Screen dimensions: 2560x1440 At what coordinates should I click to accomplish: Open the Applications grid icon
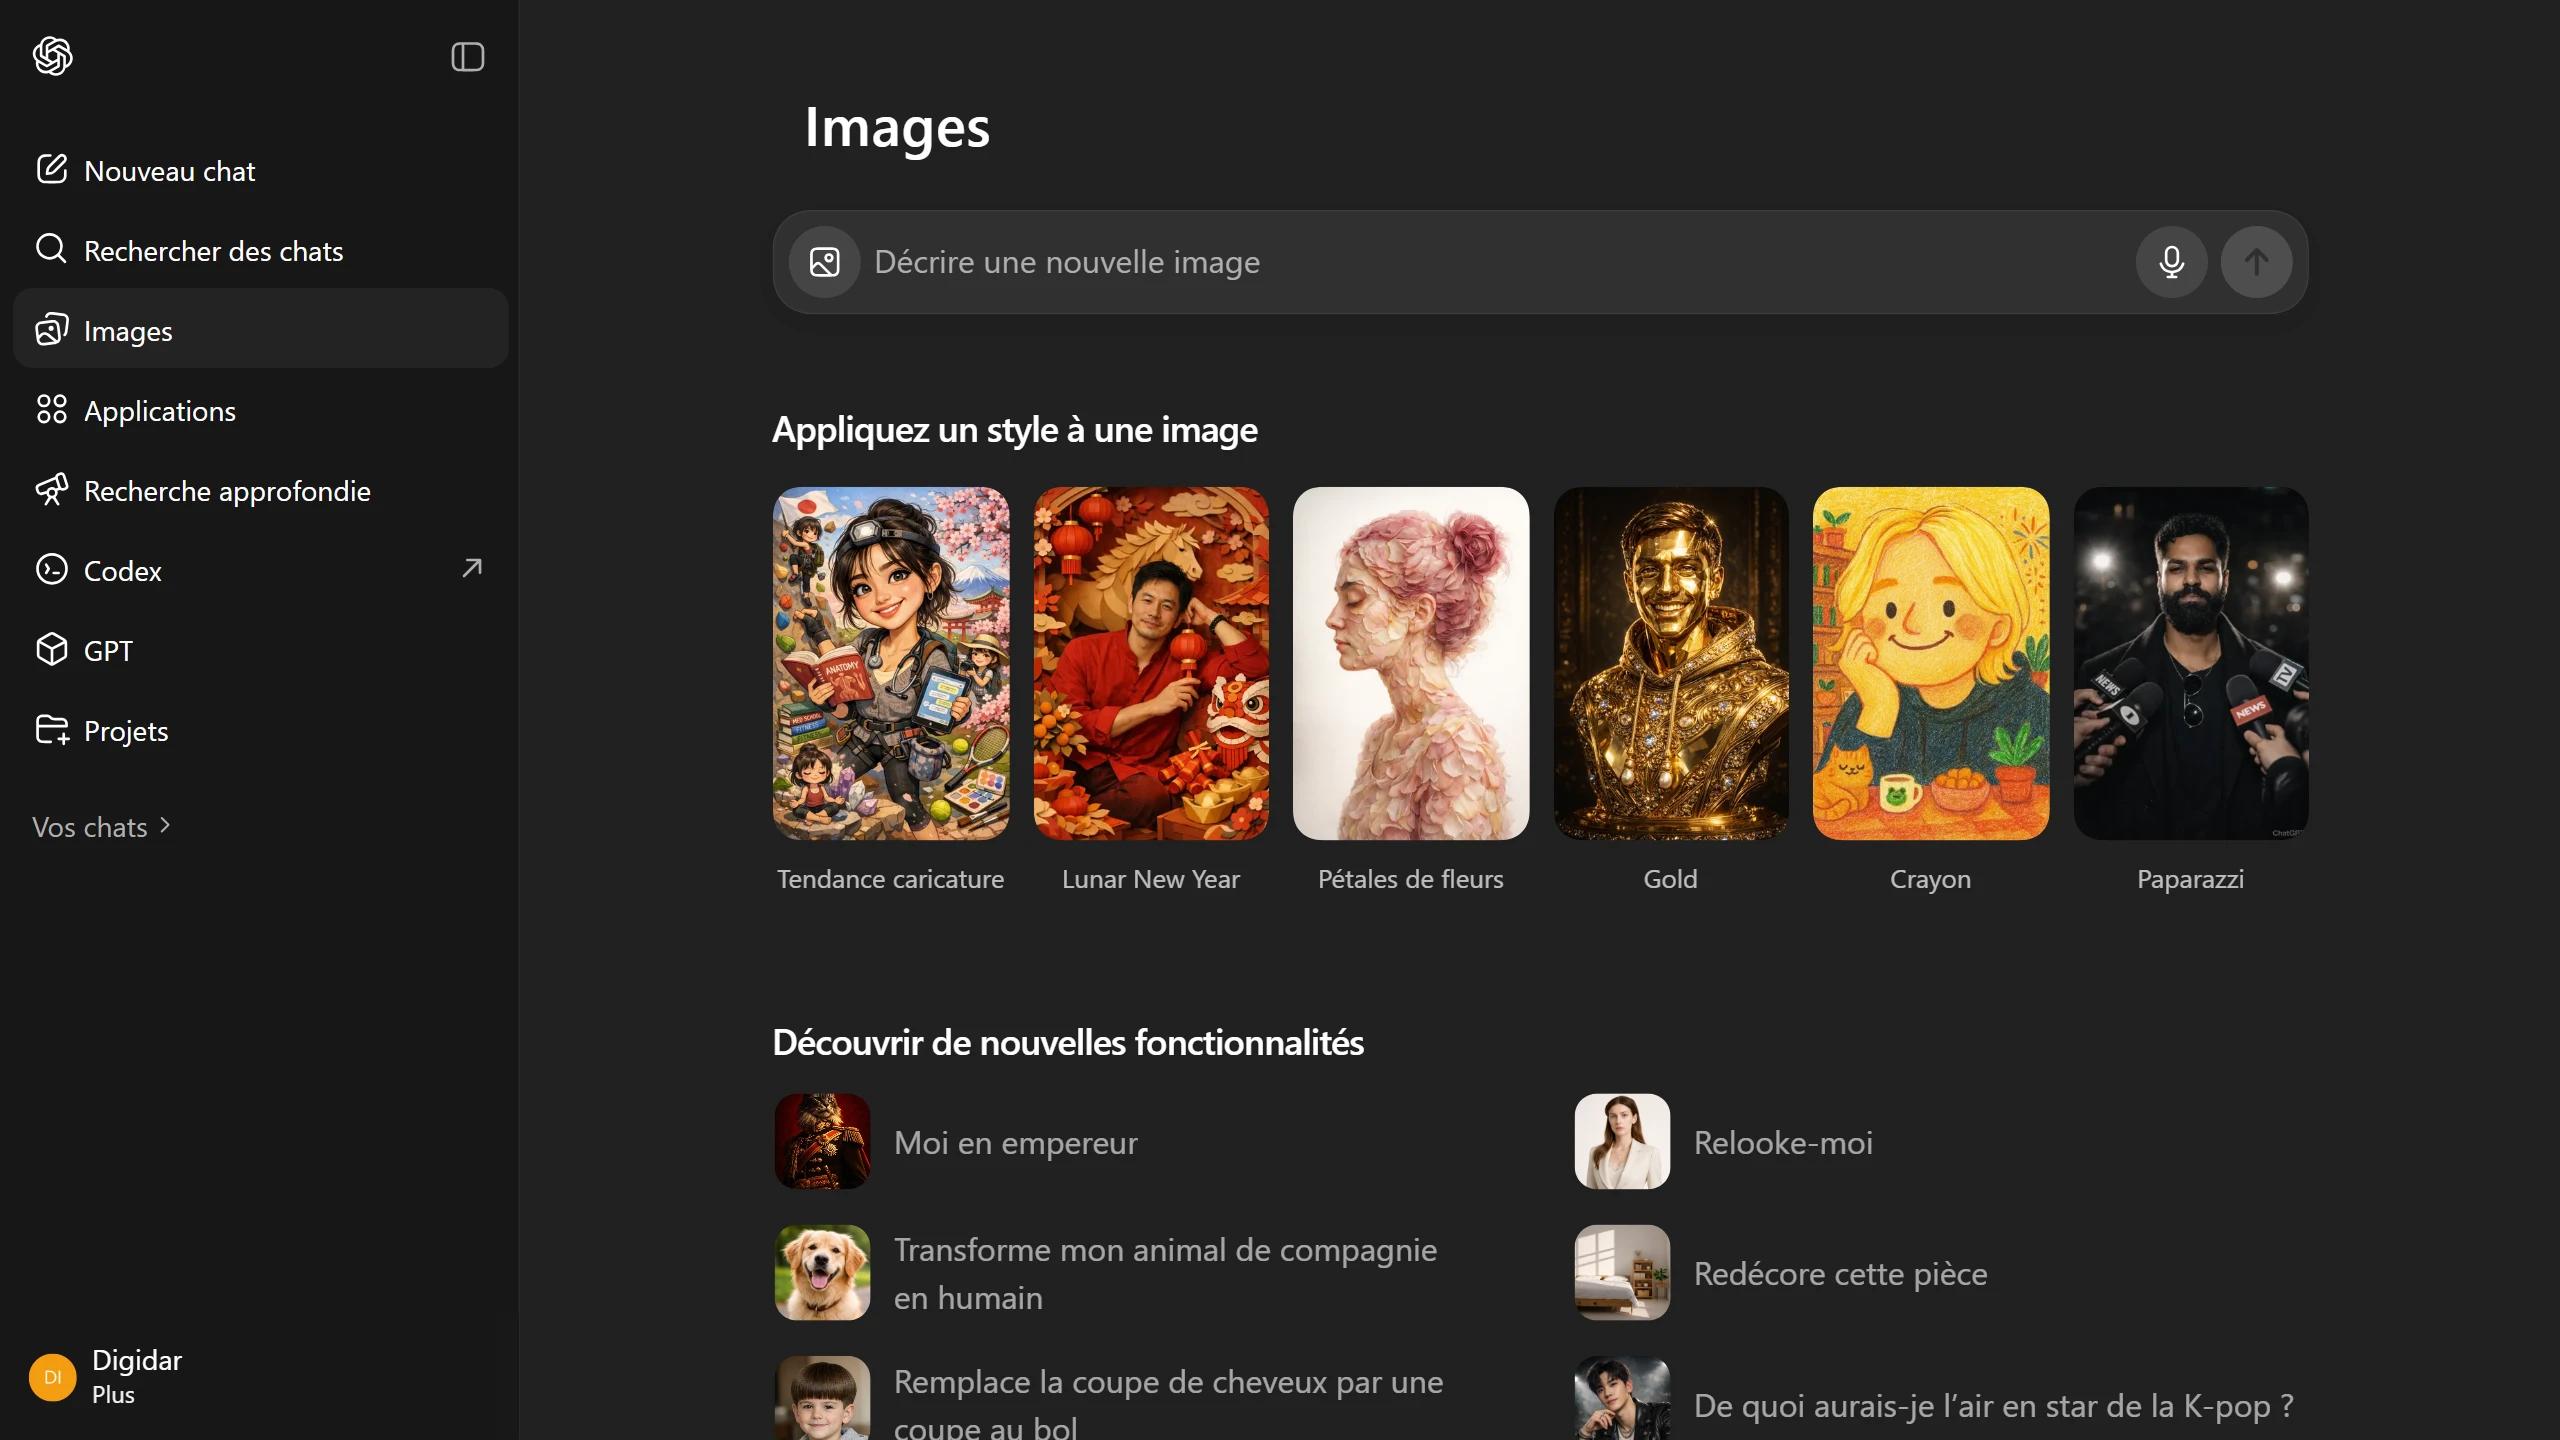[52, 410]
